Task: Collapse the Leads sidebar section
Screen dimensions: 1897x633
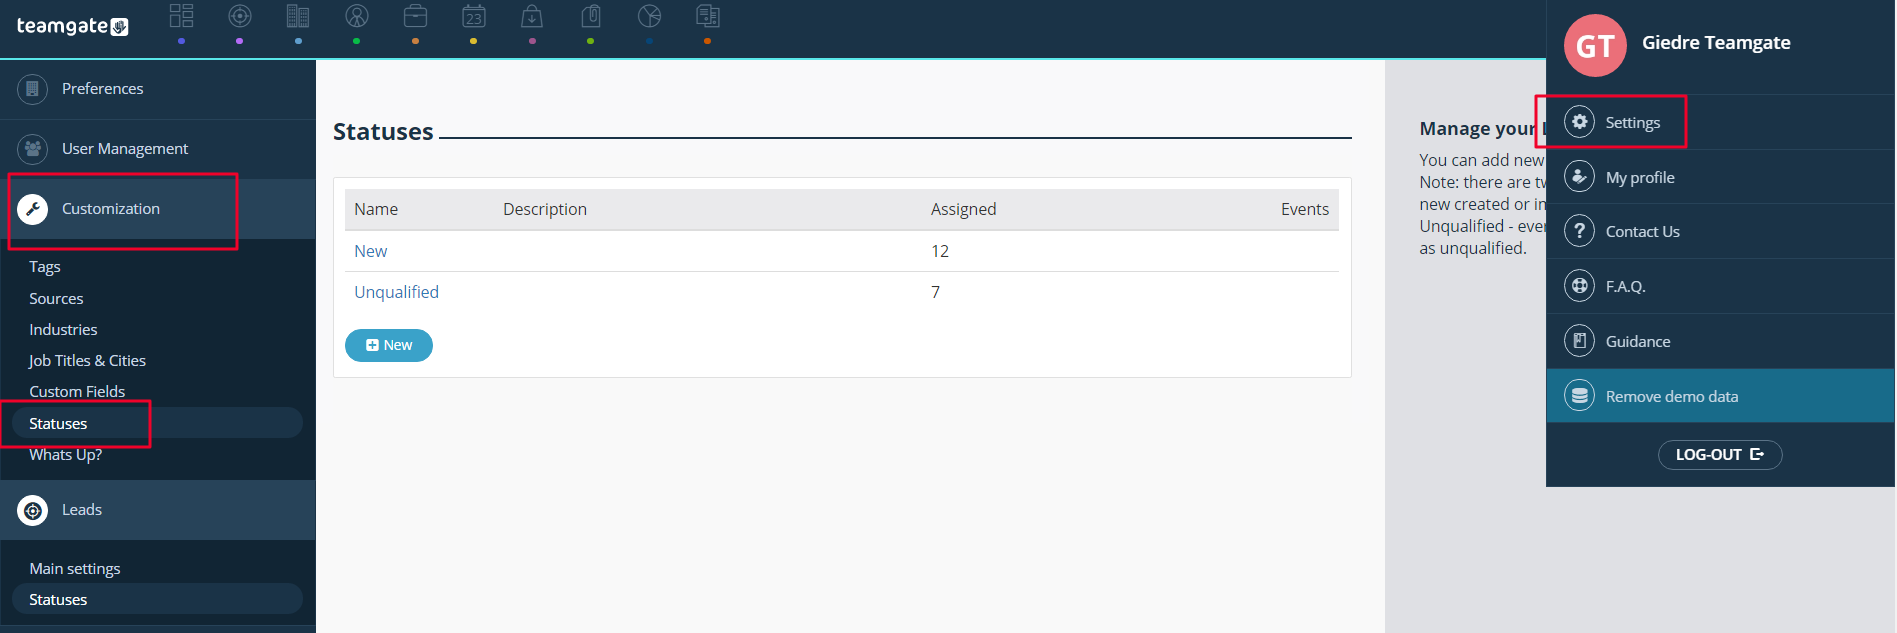Action: tap(158, 510)
